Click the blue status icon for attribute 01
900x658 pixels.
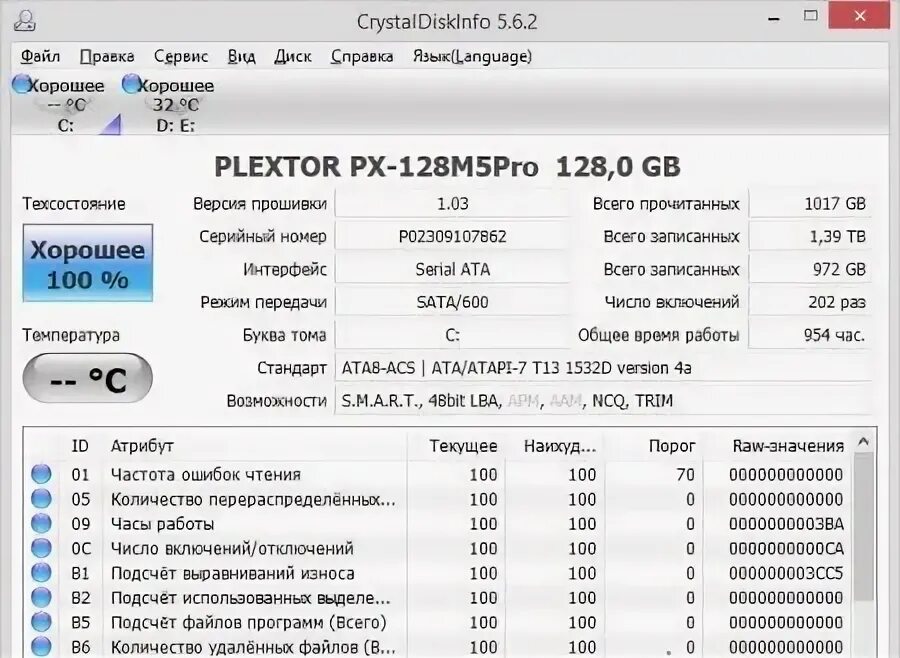(x=41, y=472)
